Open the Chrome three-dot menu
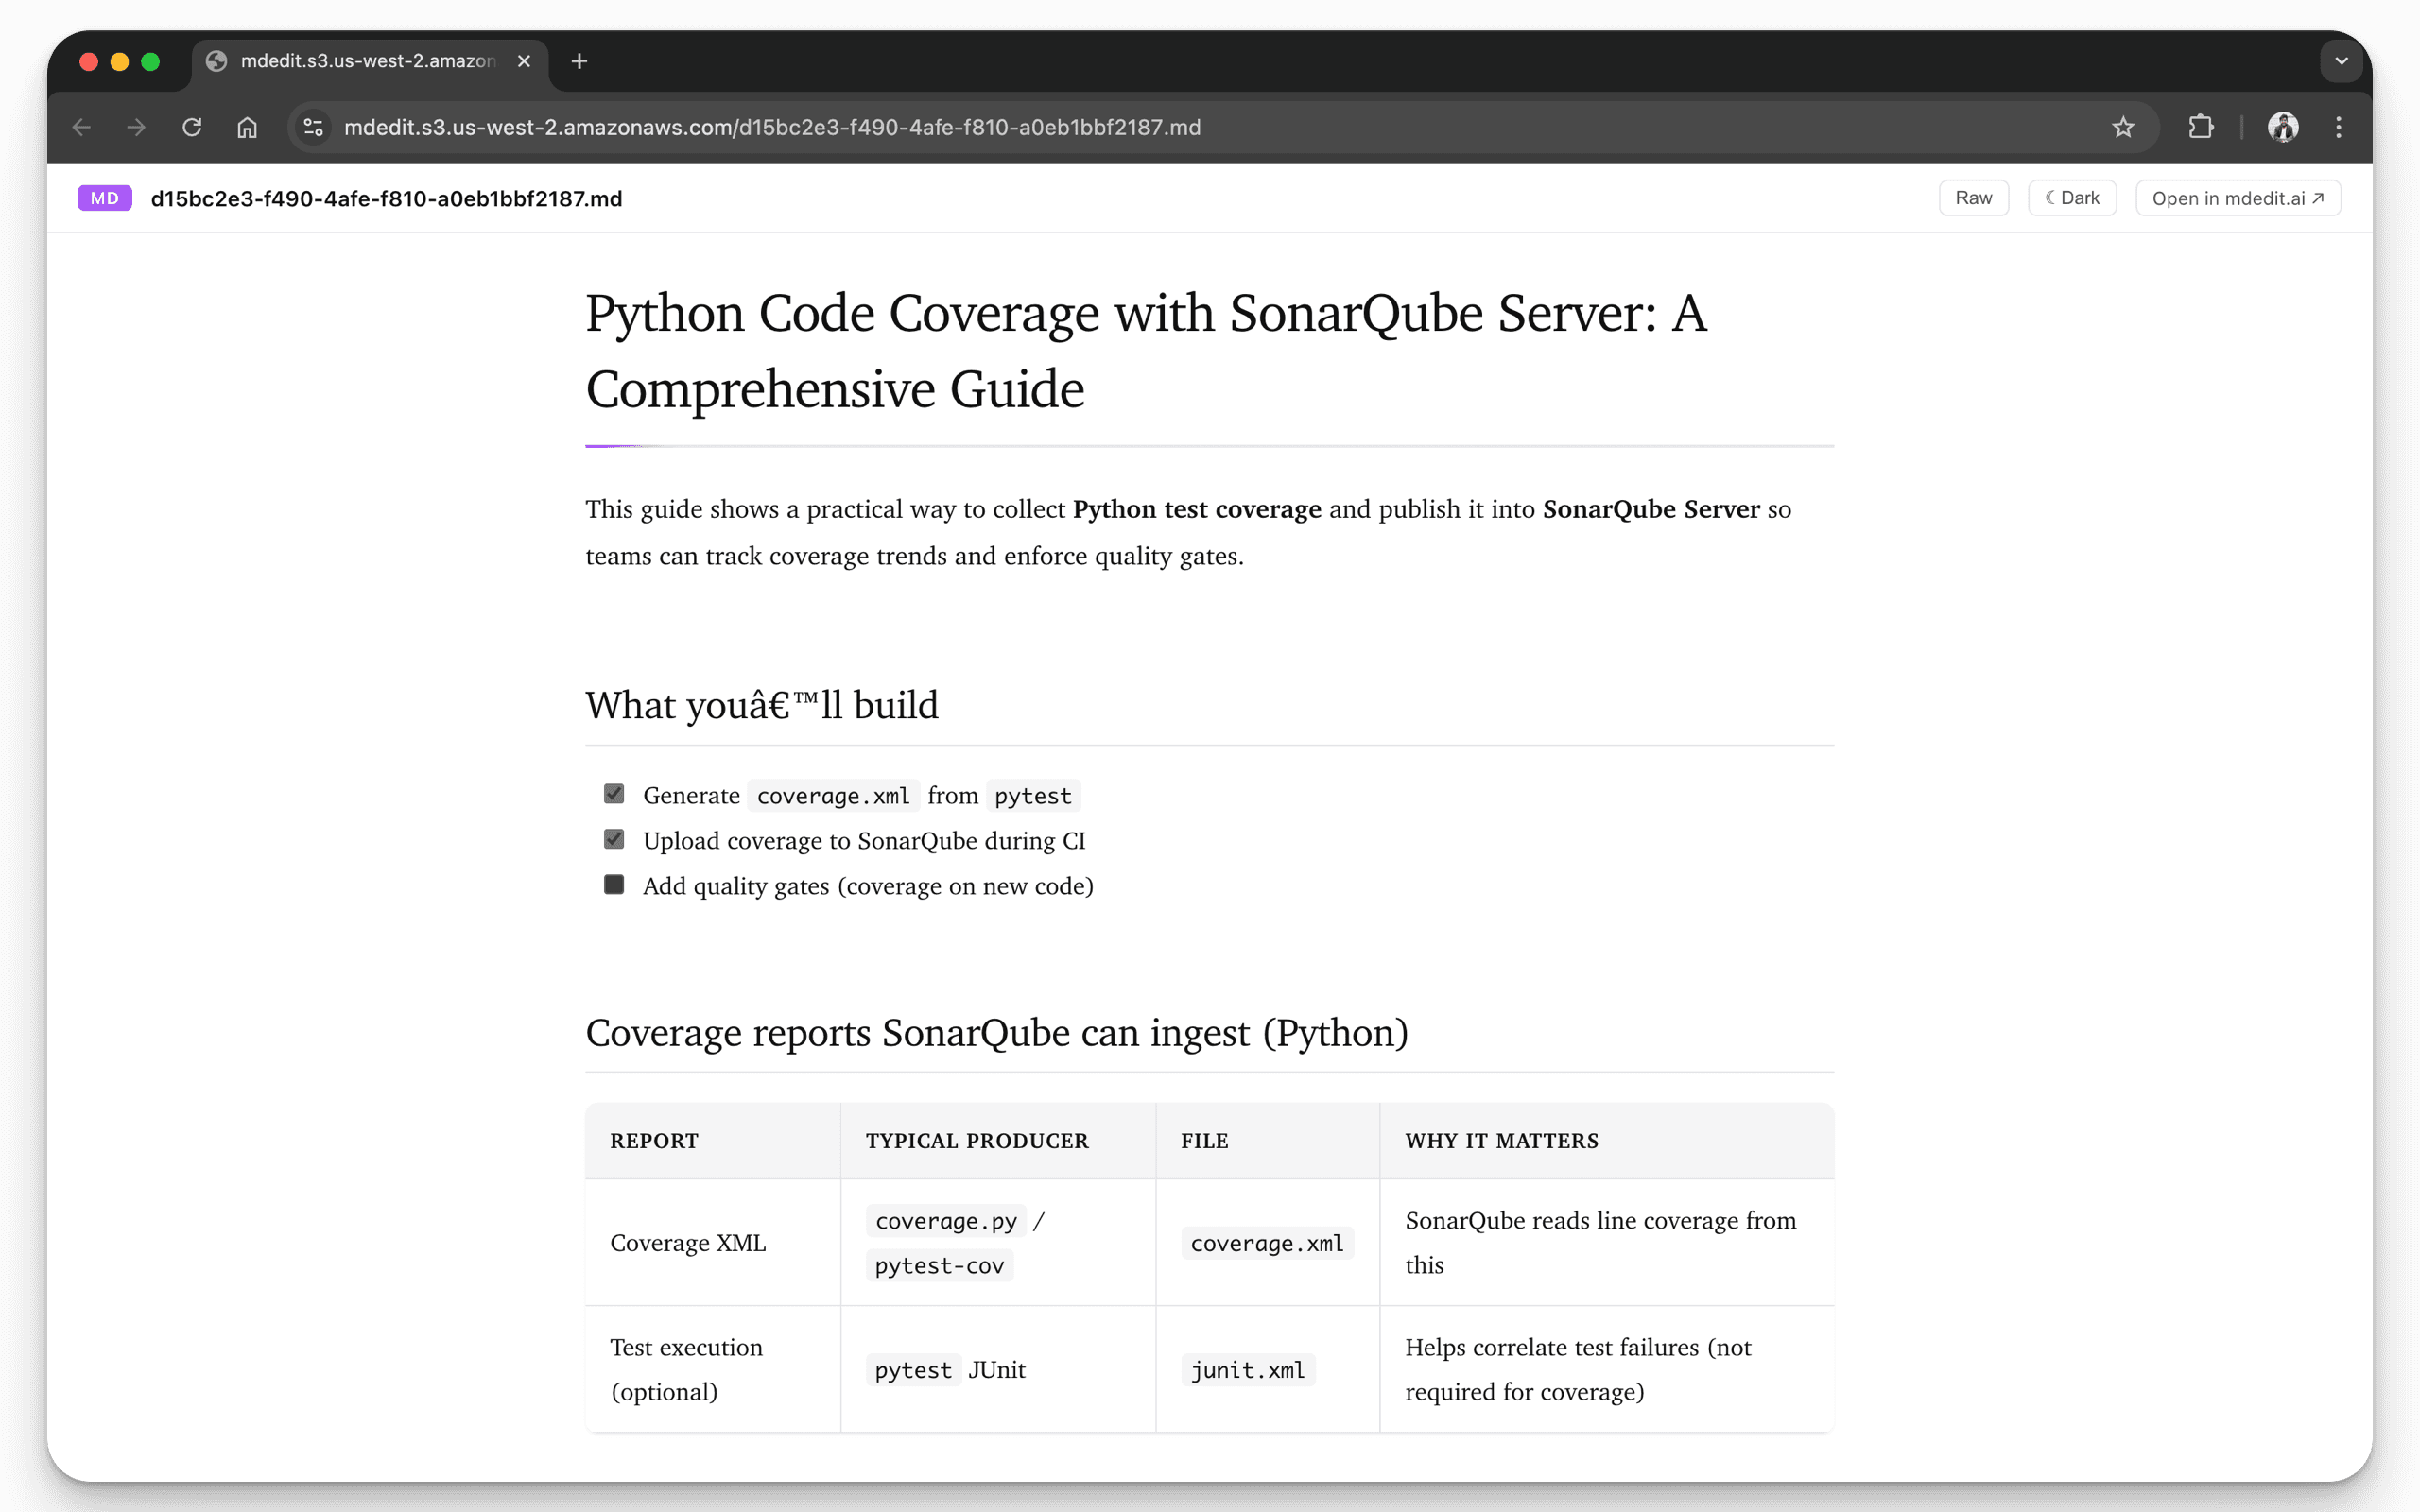The height and width of the screenshot is (1512, 2420). click(x=2338, y=127)
